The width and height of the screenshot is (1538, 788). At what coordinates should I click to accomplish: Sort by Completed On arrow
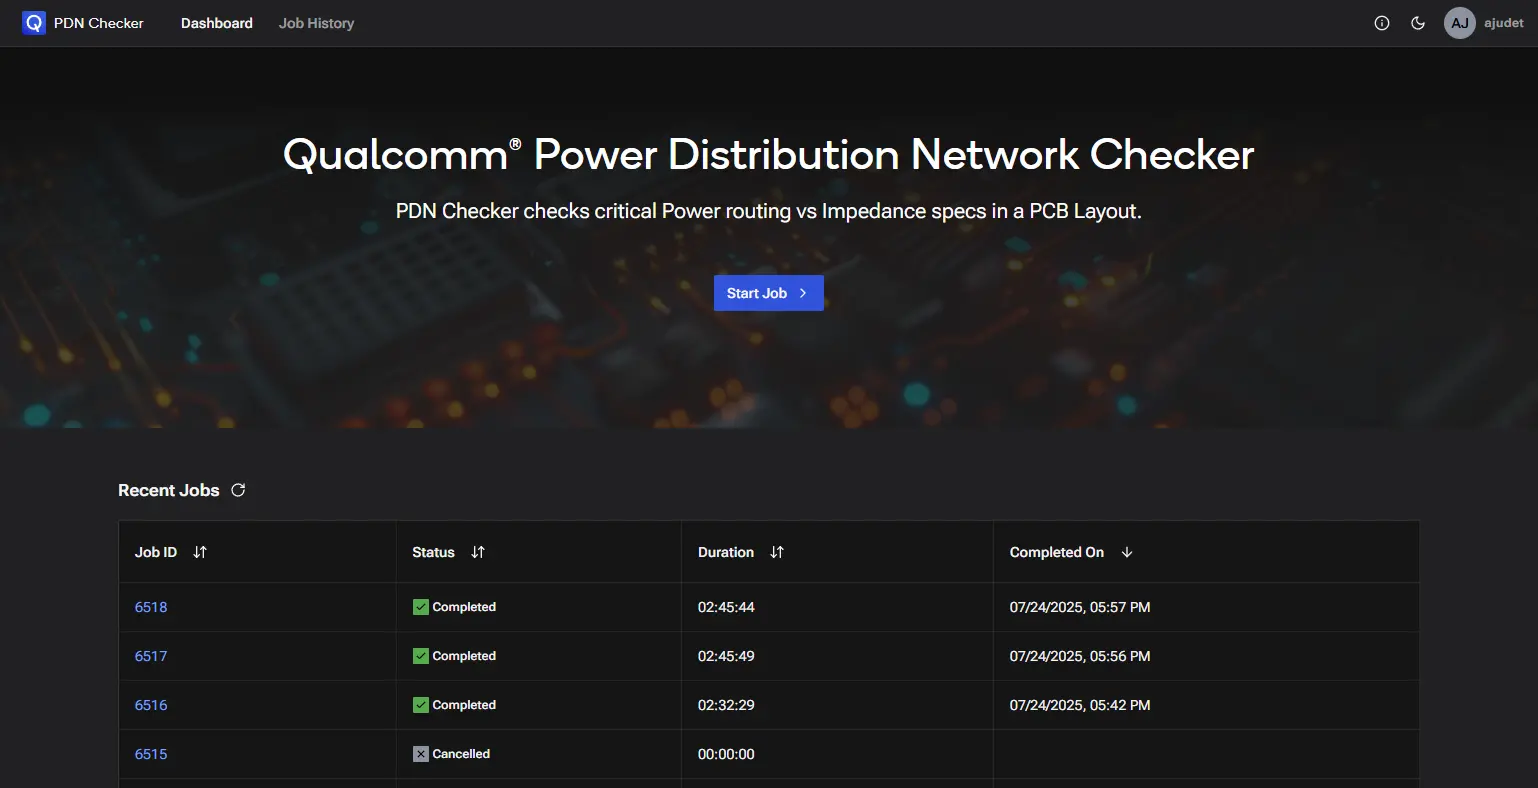coord(1127,552)
